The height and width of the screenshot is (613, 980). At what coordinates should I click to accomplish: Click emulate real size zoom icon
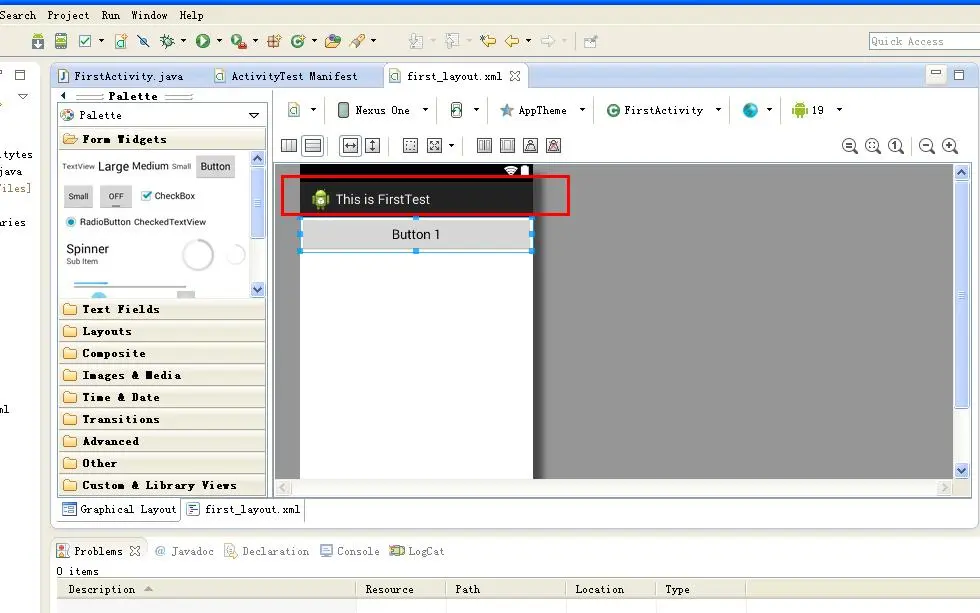(x=849, y=146)
